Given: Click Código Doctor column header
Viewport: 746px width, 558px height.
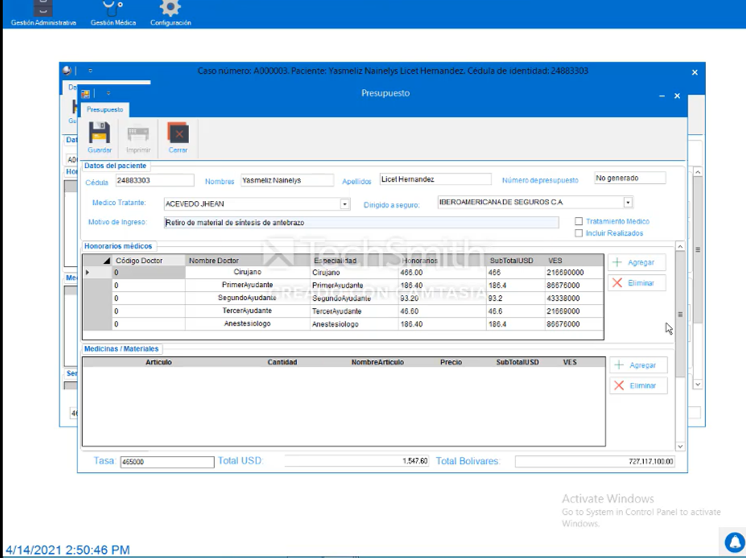Looking at the screenshot, I should click(x=148, y=260).
